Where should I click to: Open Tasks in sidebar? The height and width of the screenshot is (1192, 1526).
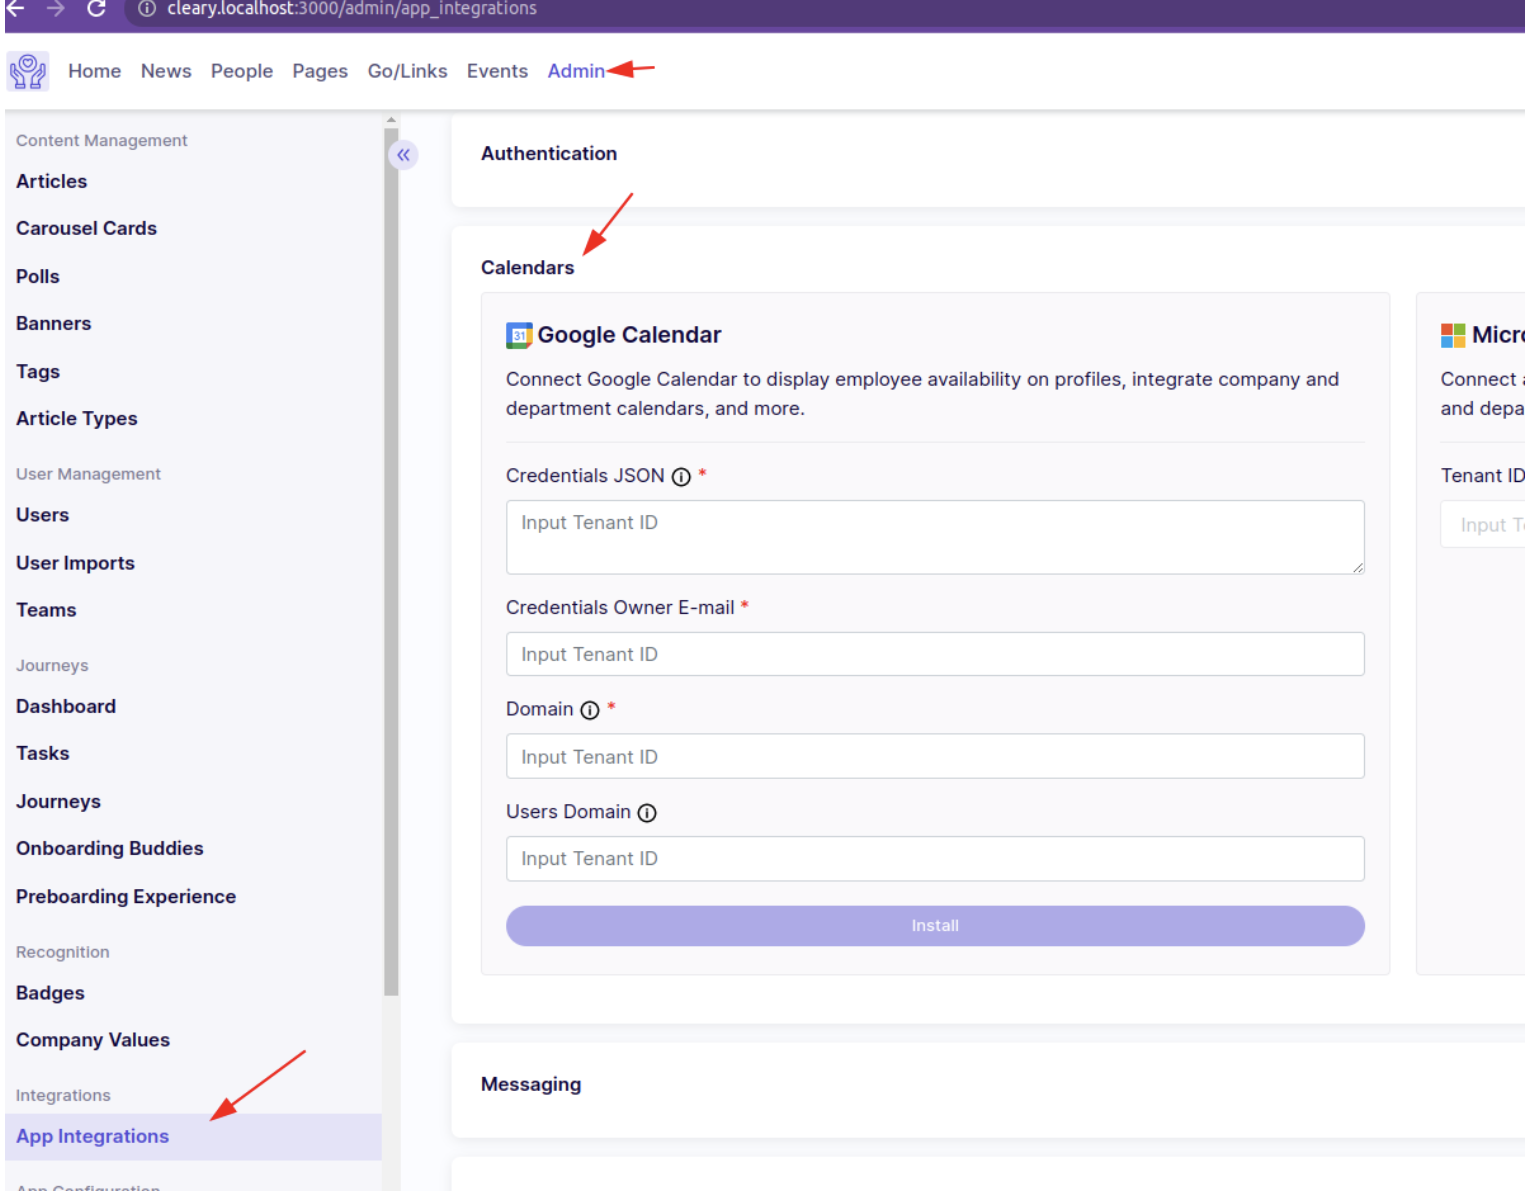(x=43, y=753)
